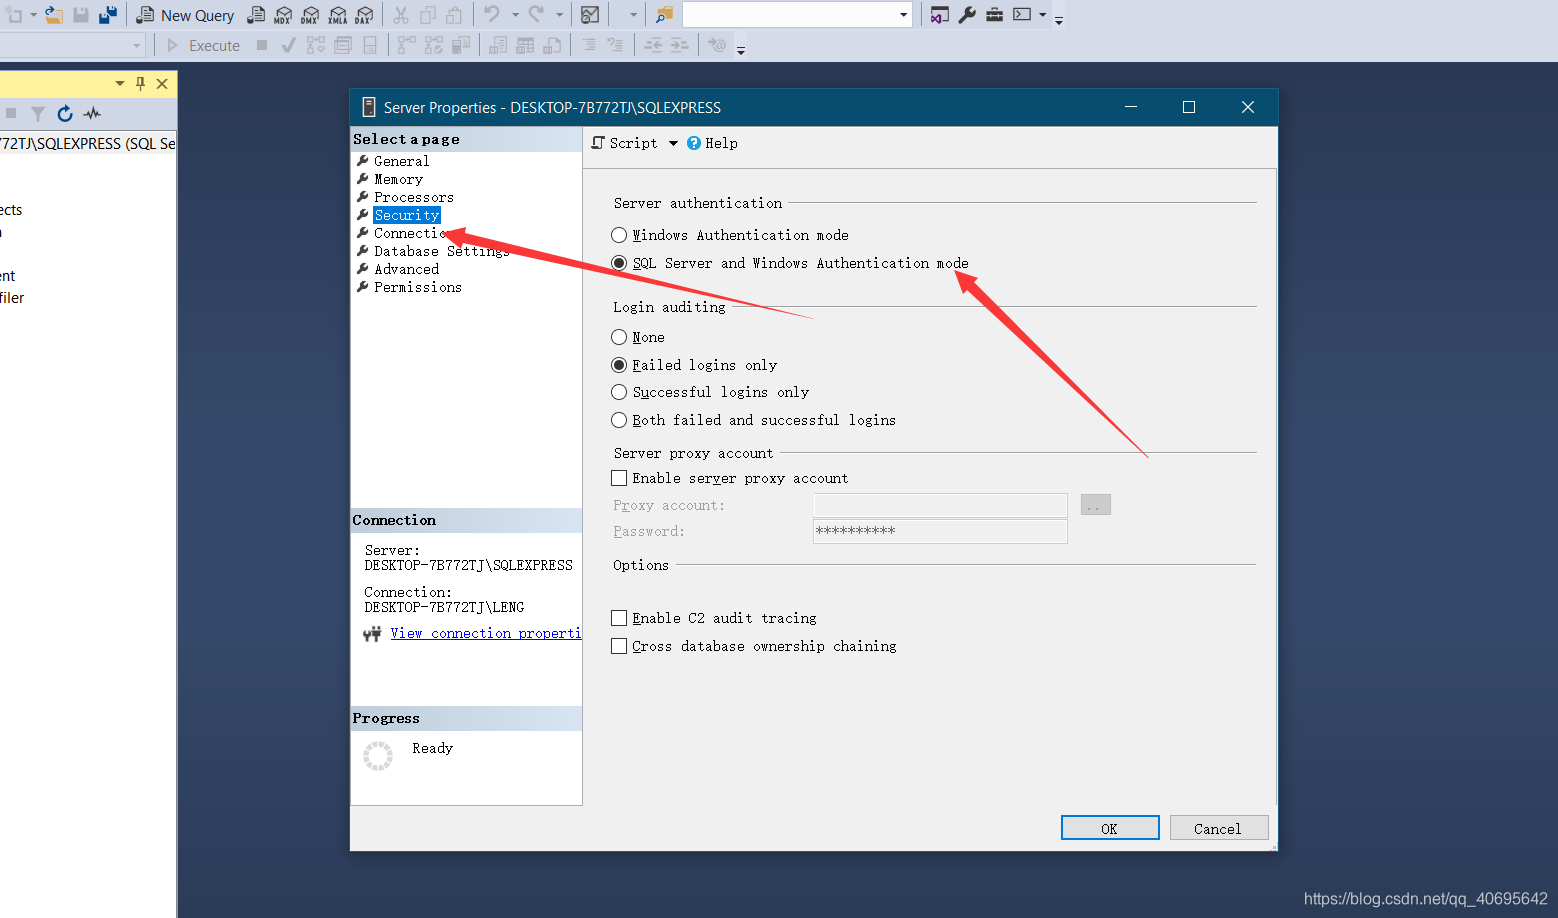The image size is (1558, 918).
Task: Open a new XMLA query
Action: click(x=337, y=15)
